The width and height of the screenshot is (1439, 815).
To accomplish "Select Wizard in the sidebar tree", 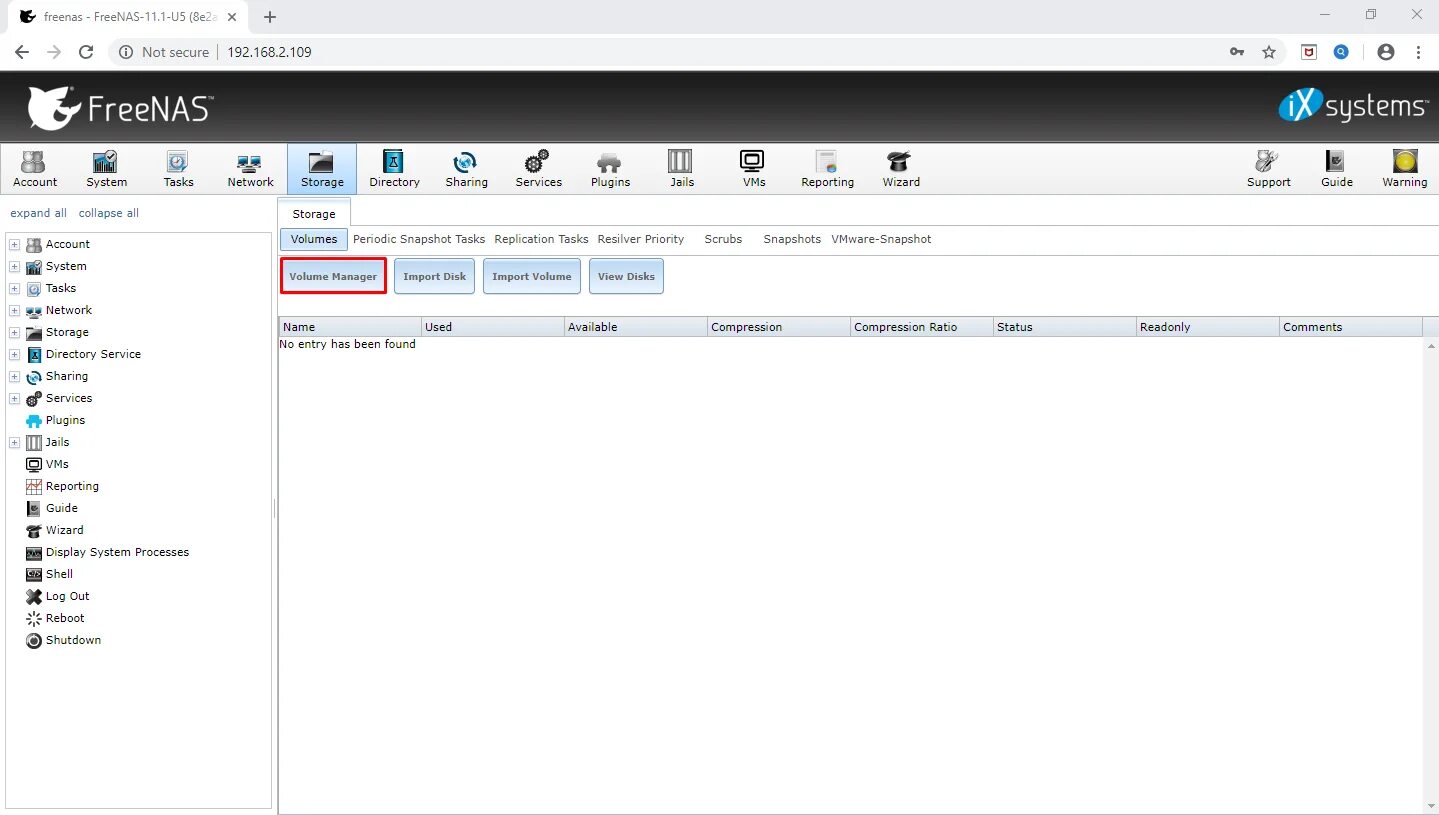I will coord(64,530).
